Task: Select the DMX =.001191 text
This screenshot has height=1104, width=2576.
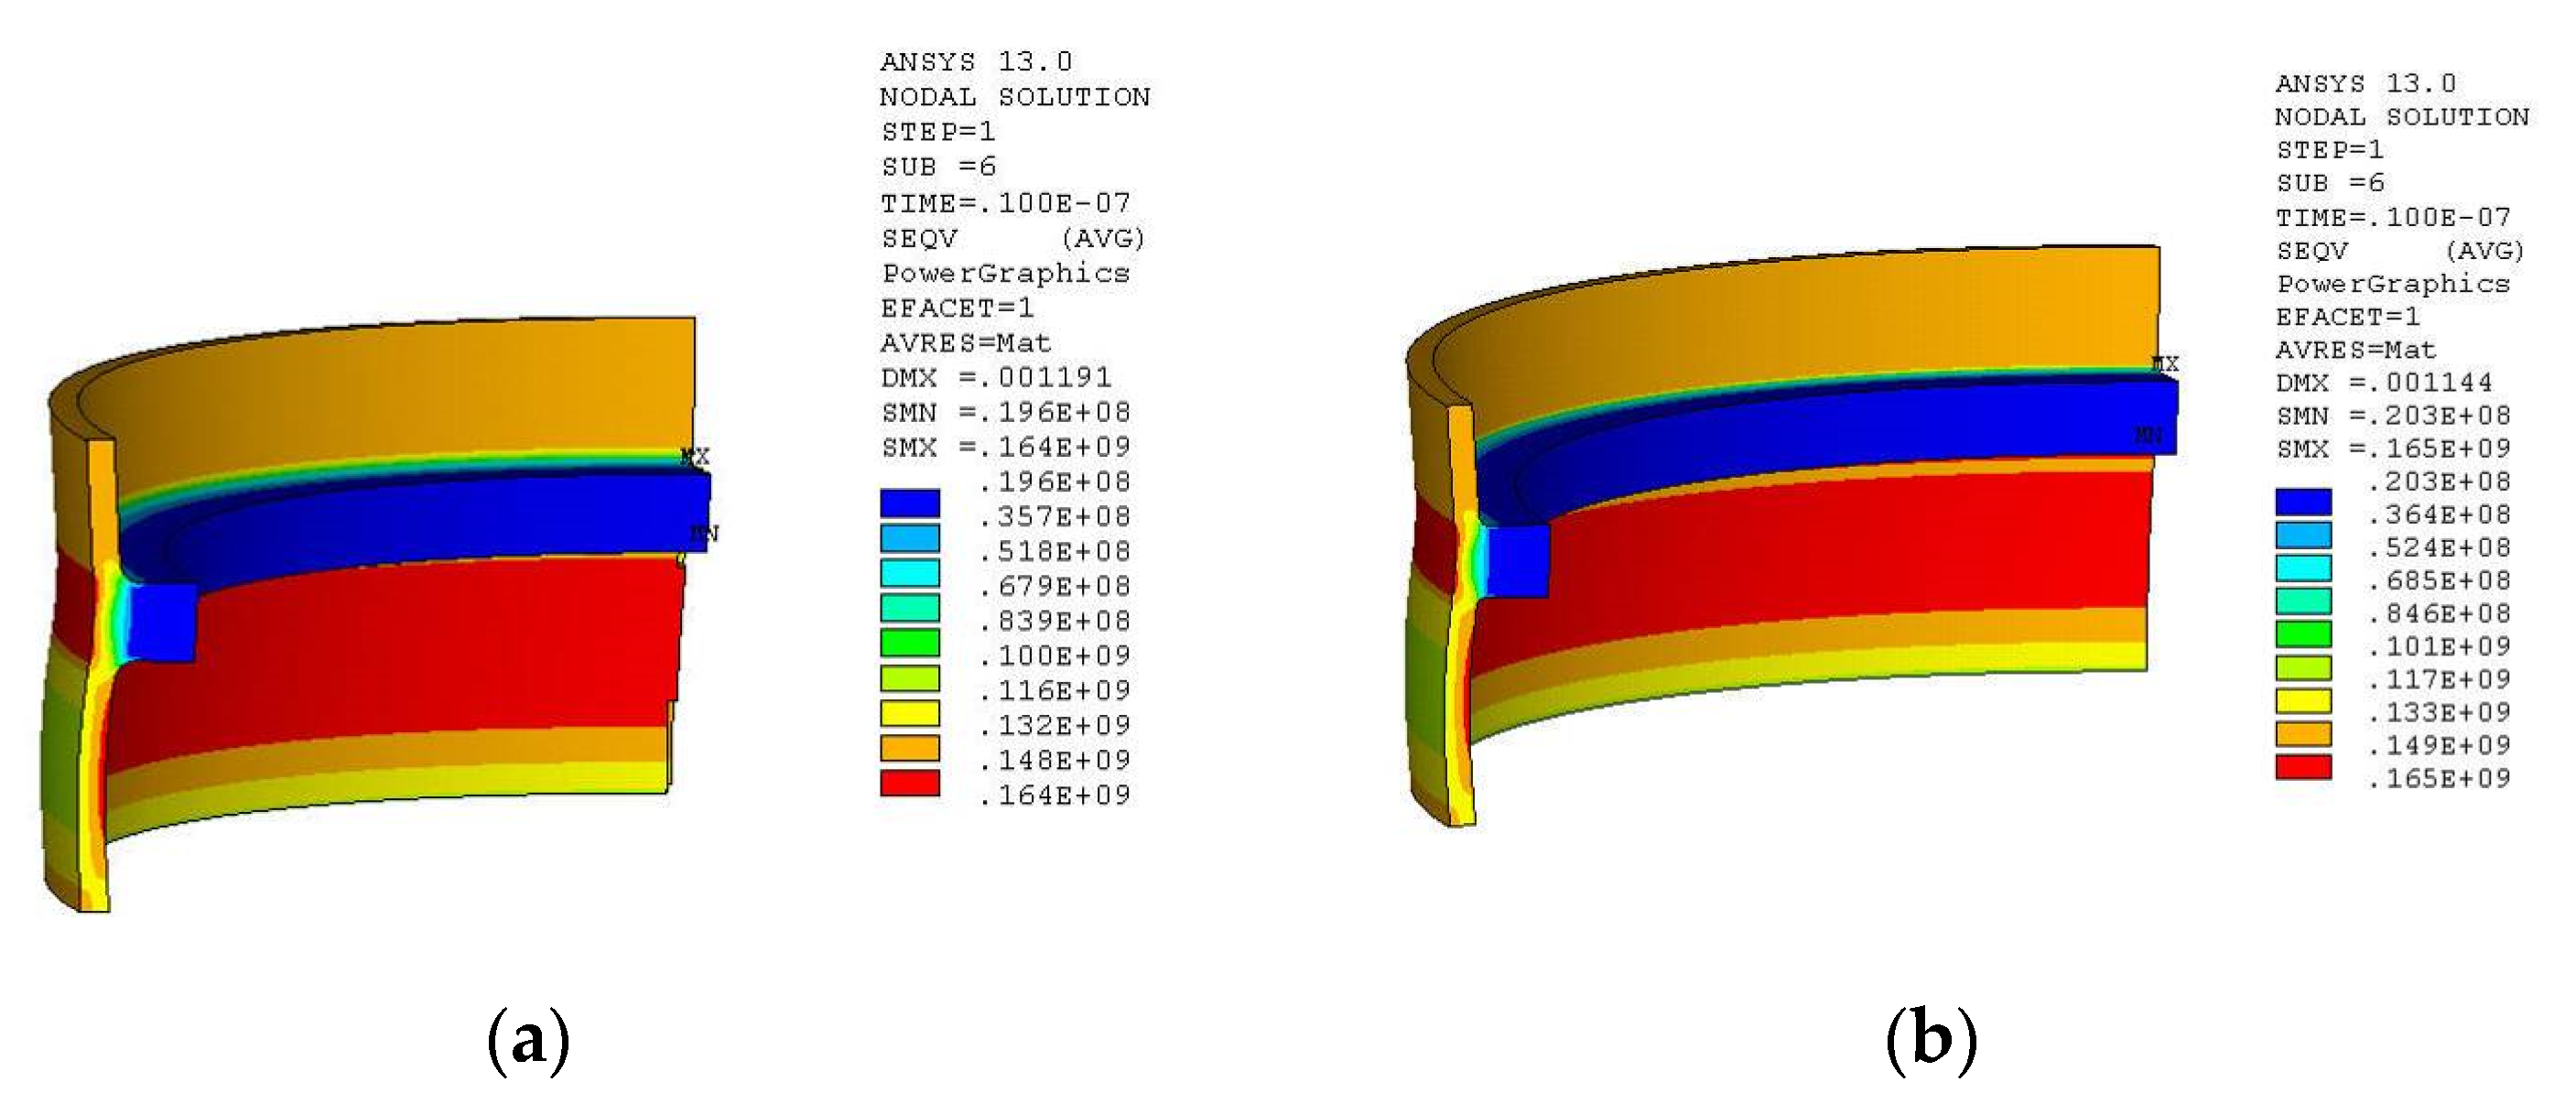Action: coord(996,378)
